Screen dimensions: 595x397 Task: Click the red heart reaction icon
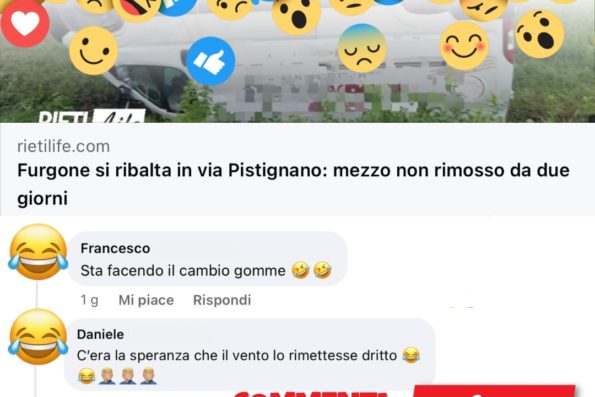click(x=25, y=23)
